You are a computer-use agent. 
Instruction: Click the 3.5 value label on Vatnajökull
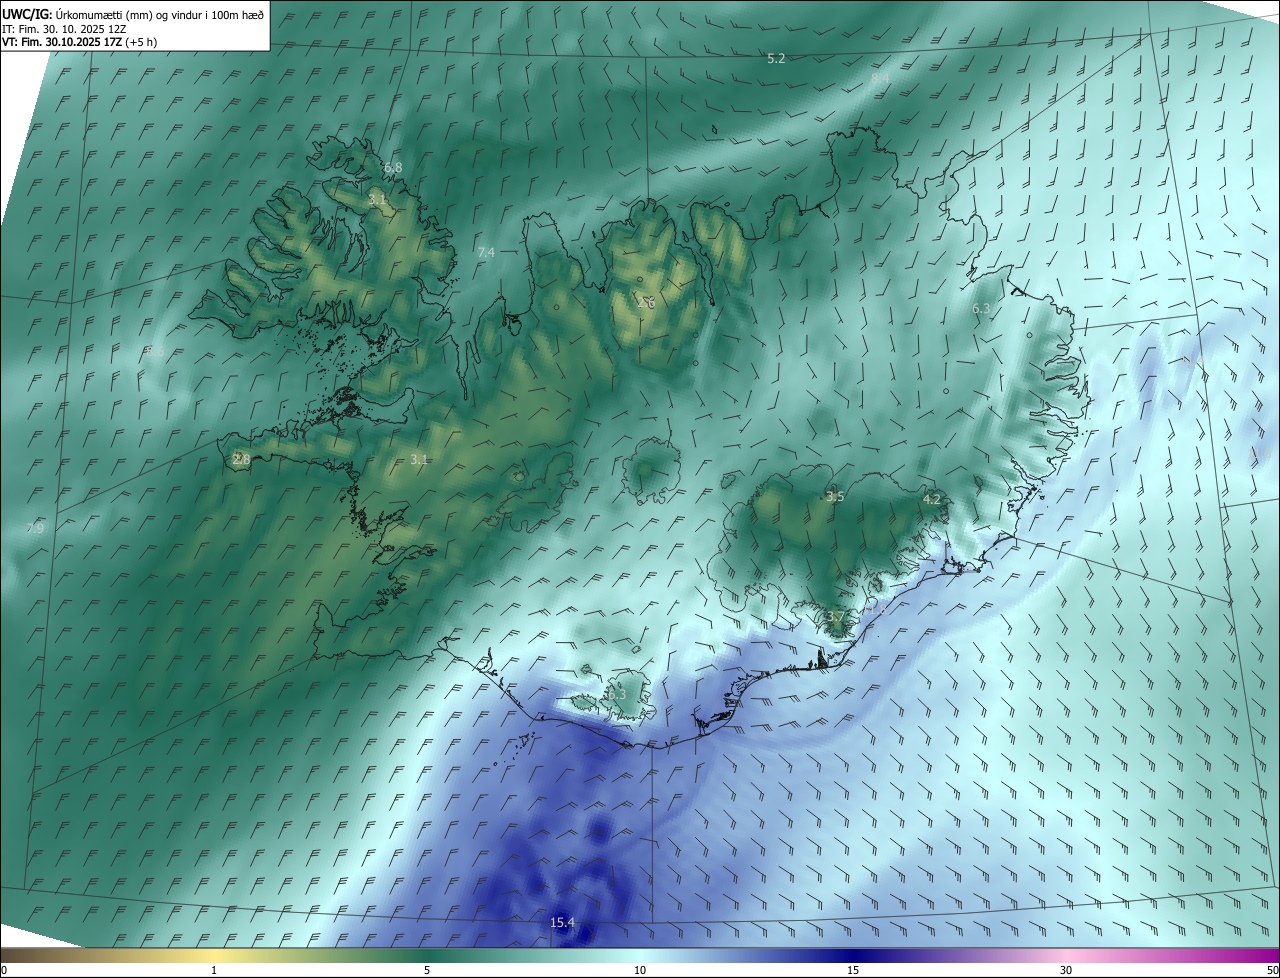coord(835,496)
